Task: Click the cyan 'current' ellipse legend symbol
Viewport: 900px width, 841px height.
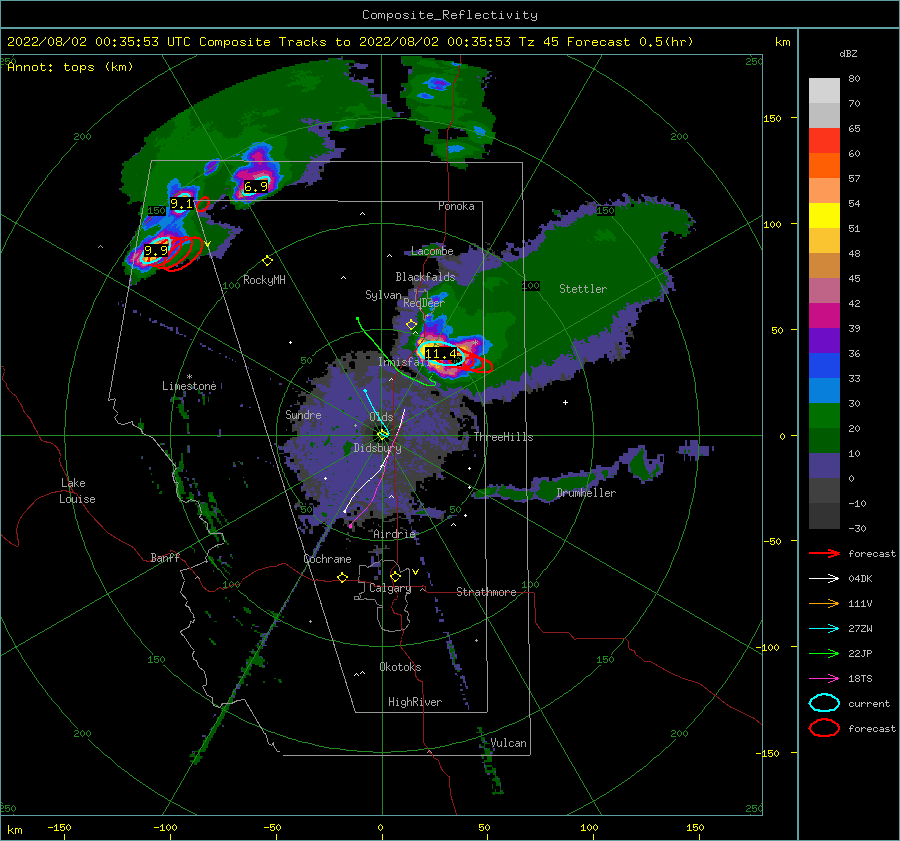Action: [824, 703]
